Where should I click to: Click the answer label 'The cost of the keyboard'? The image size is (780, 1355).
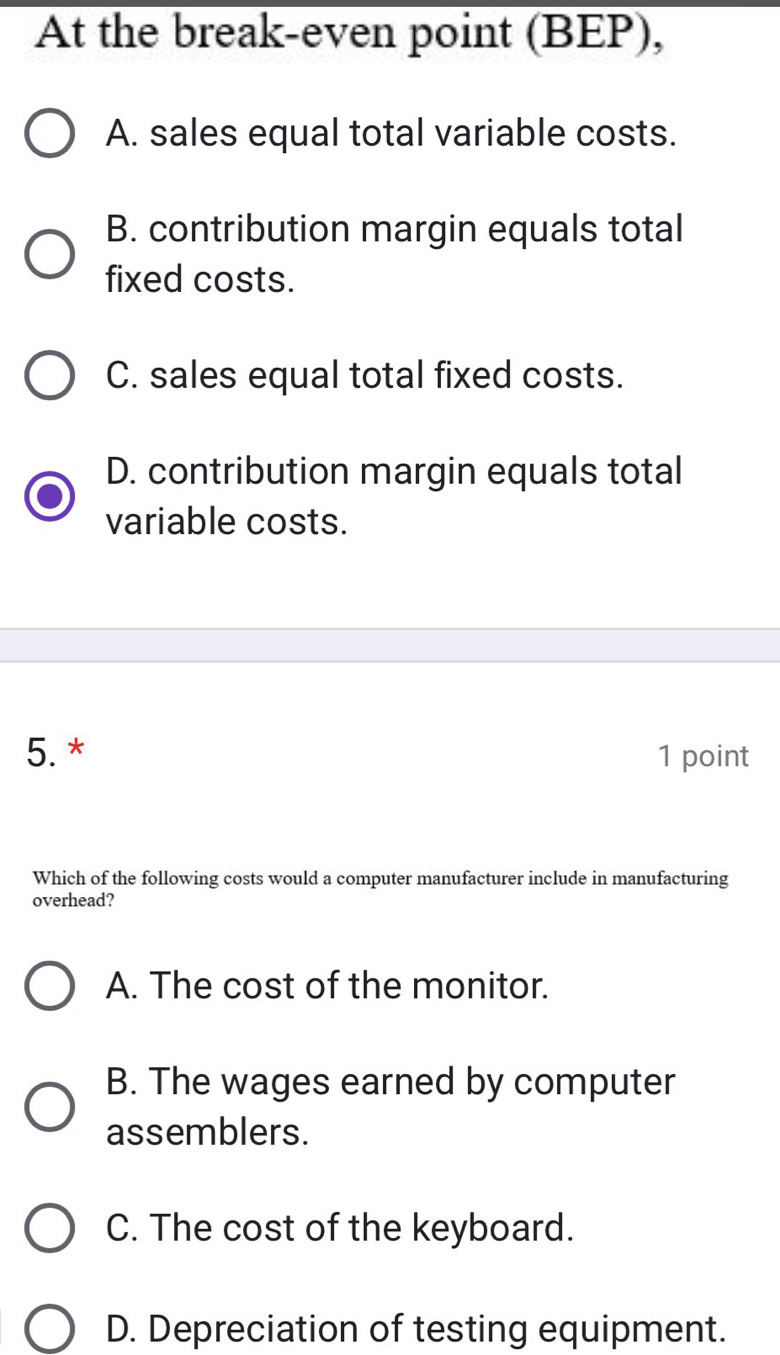pyautogui.click(x=340, y=1229)
